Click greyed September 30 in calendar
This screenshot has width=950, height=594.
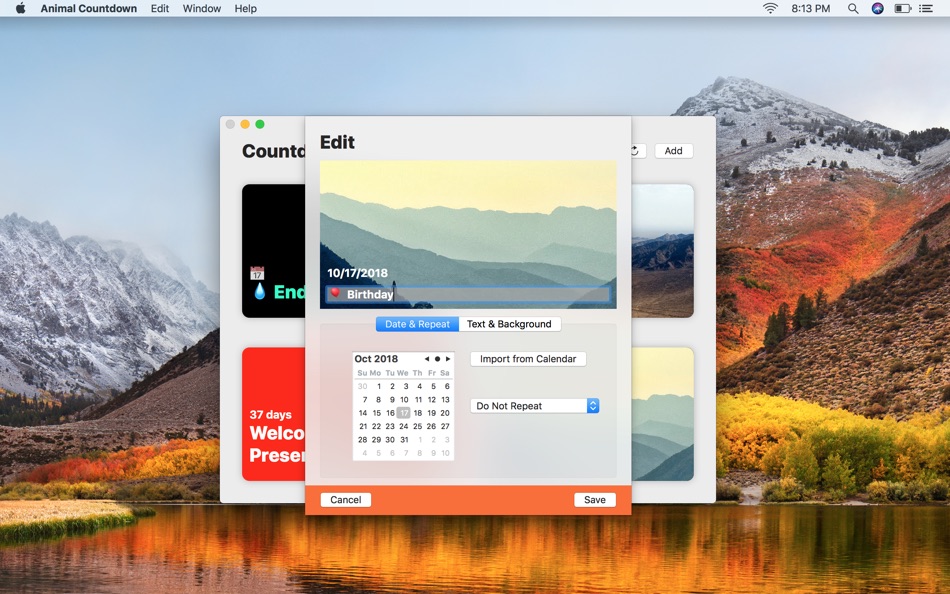tap(362, 386)
